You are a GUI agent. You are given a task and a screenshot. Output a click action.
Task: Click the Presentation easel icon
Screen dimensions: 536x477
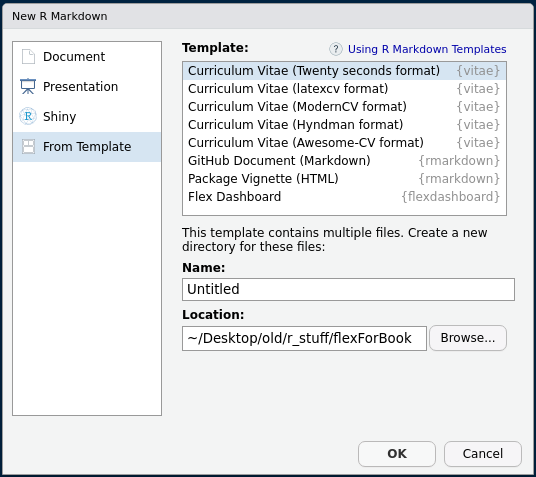point(28,86)
